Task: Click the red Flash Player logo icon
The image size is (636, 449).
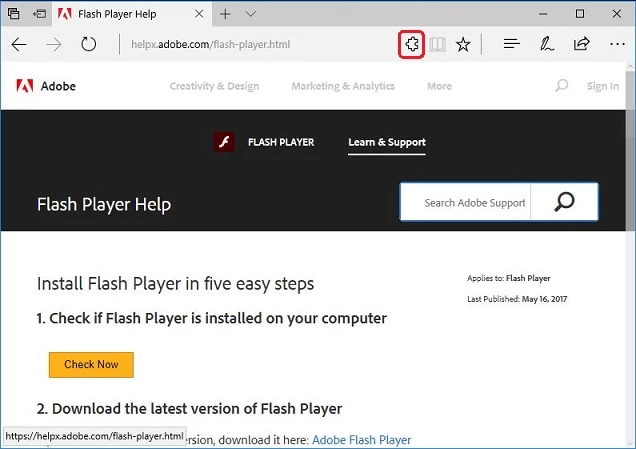Action: click(224, 142)
